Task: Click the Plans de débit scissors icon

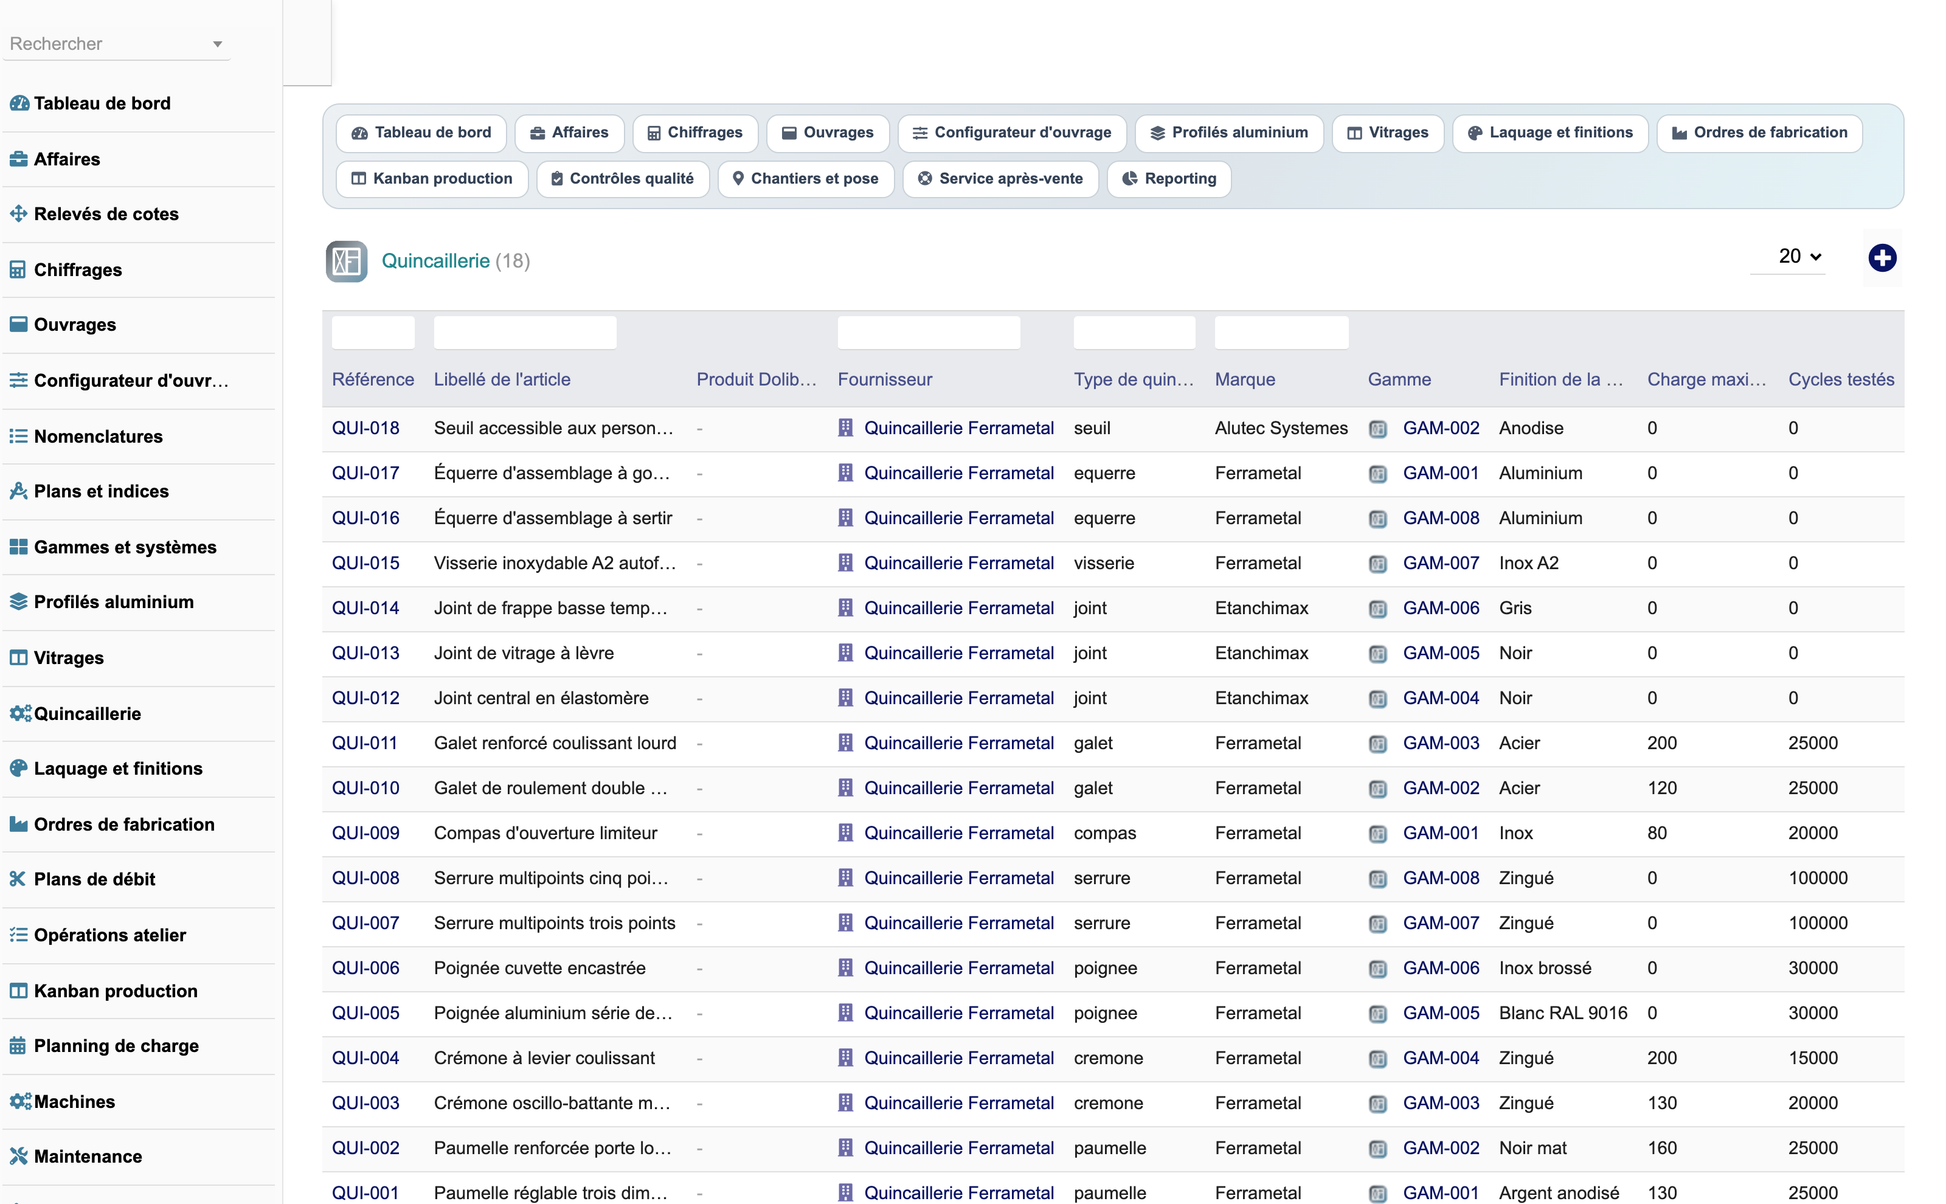Action: (x=18, y=879)
